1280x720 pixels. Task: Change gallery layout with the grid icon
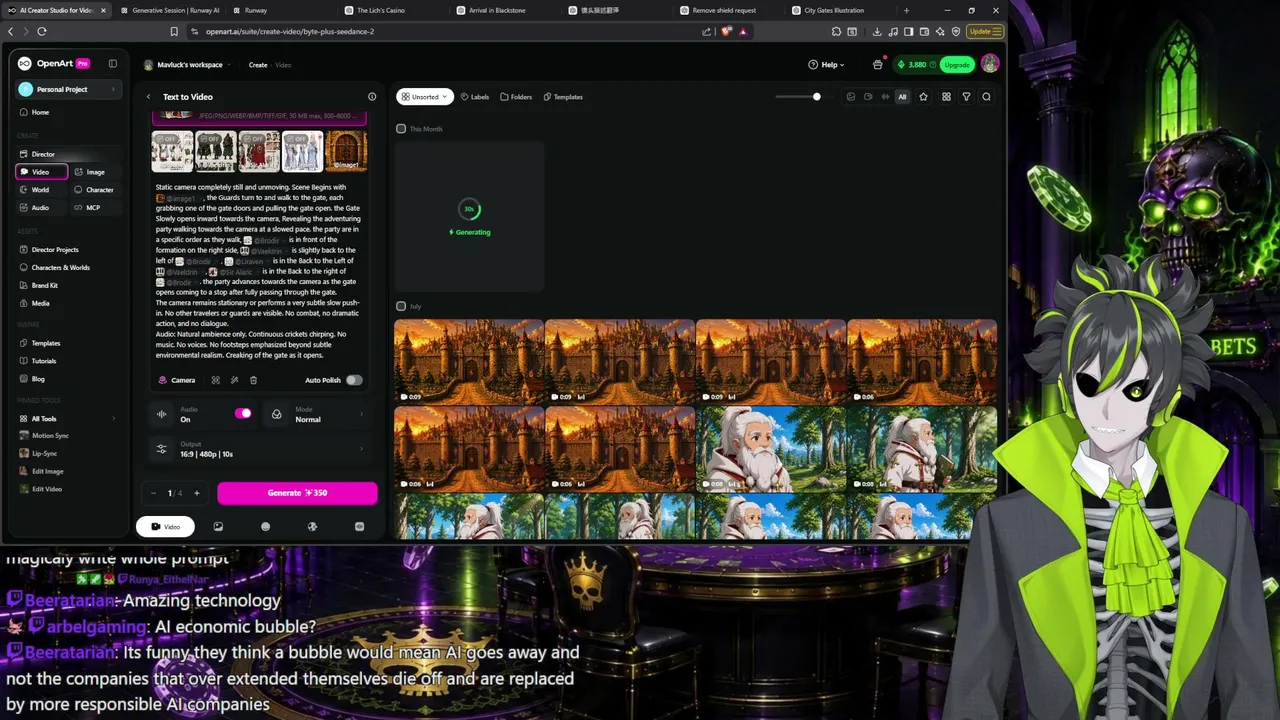946,97
